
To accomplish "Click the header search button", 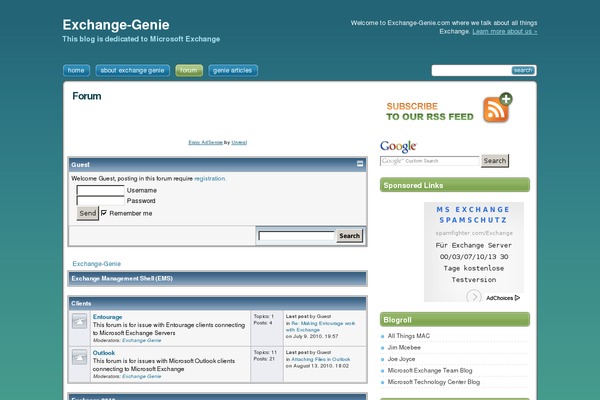I will pyautogui.click(x=523, y=70).
